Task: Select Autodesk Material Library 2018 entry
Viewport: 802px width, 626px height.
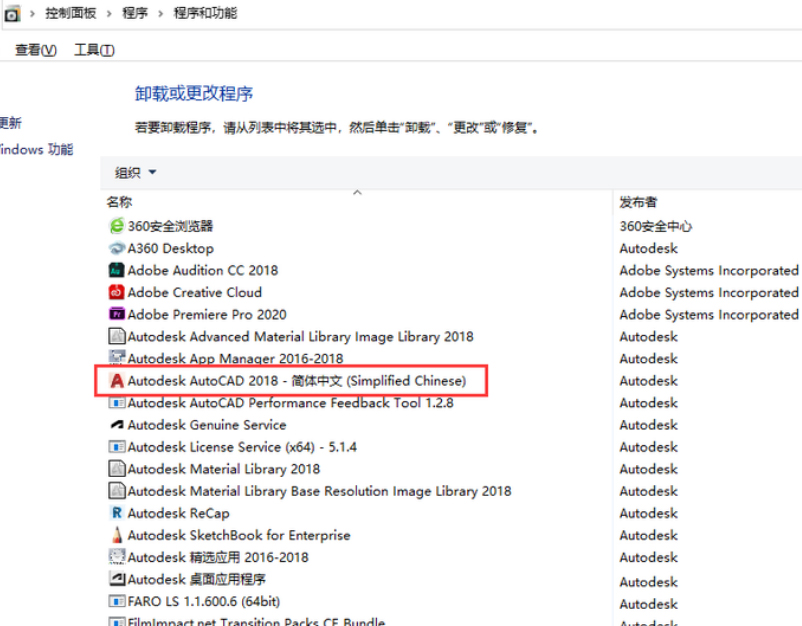Action: (224, 469)
